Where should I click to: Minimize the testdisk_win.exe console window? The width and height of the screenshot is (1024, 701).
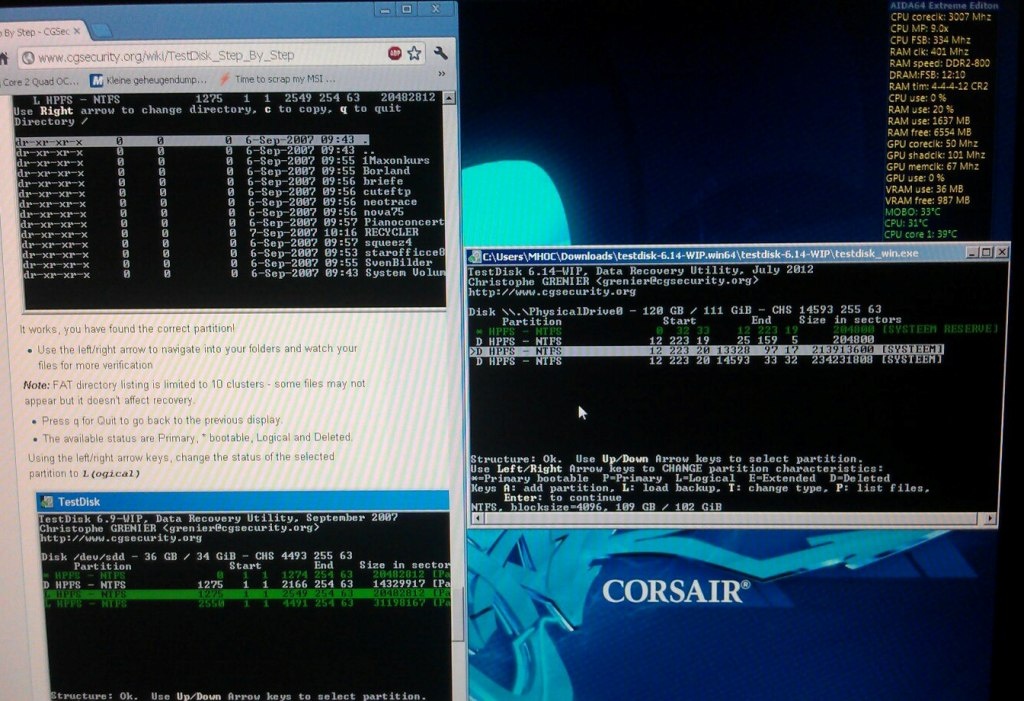tap(972, 252)
